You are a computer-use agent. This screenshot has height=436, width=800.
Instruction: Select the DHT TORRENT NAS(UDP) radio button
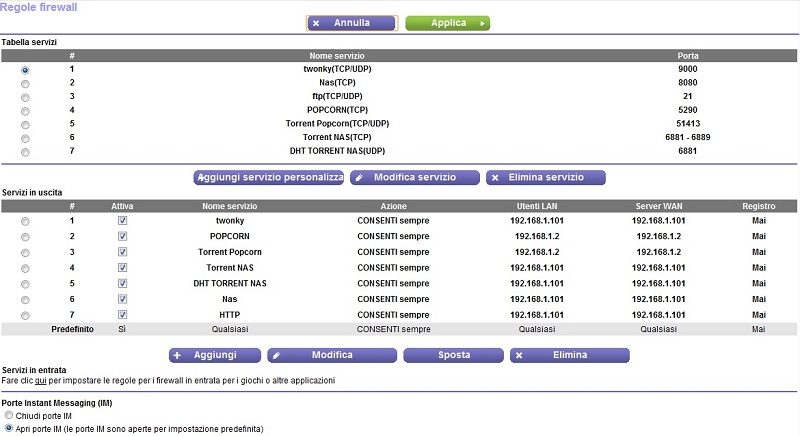click(x=25, y=152)
